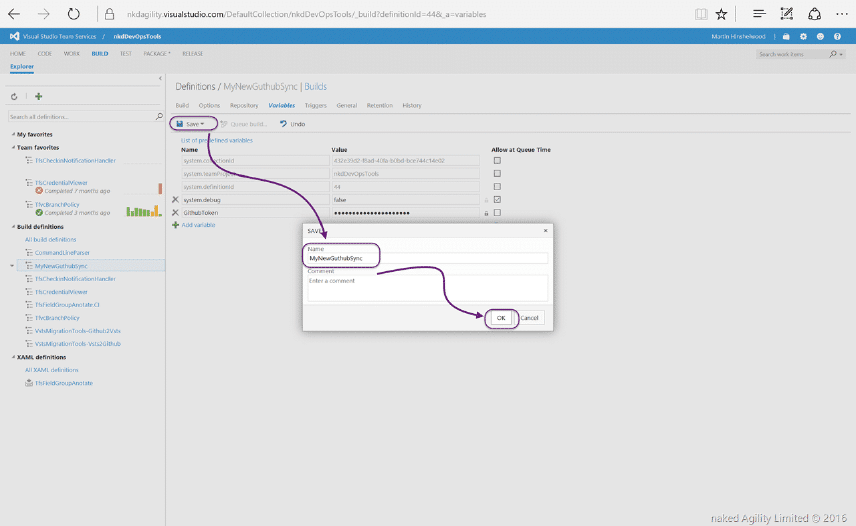Open the settings gear in blue header
The width and height of the screenshot is (856, 526).
pos(803,37)
